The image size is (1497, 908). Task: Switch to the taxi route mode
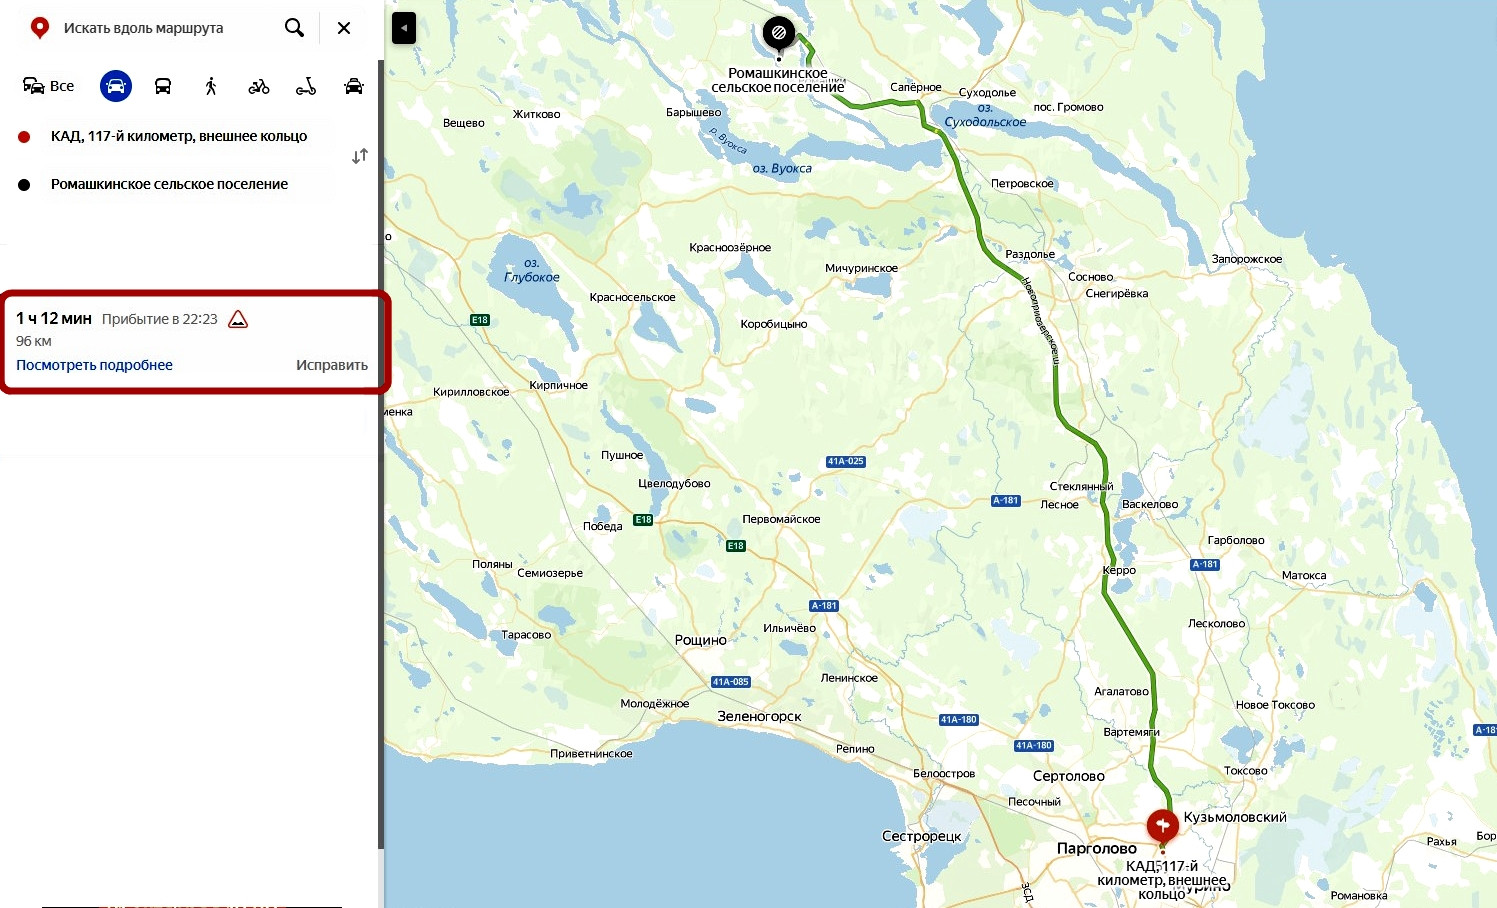354,86
